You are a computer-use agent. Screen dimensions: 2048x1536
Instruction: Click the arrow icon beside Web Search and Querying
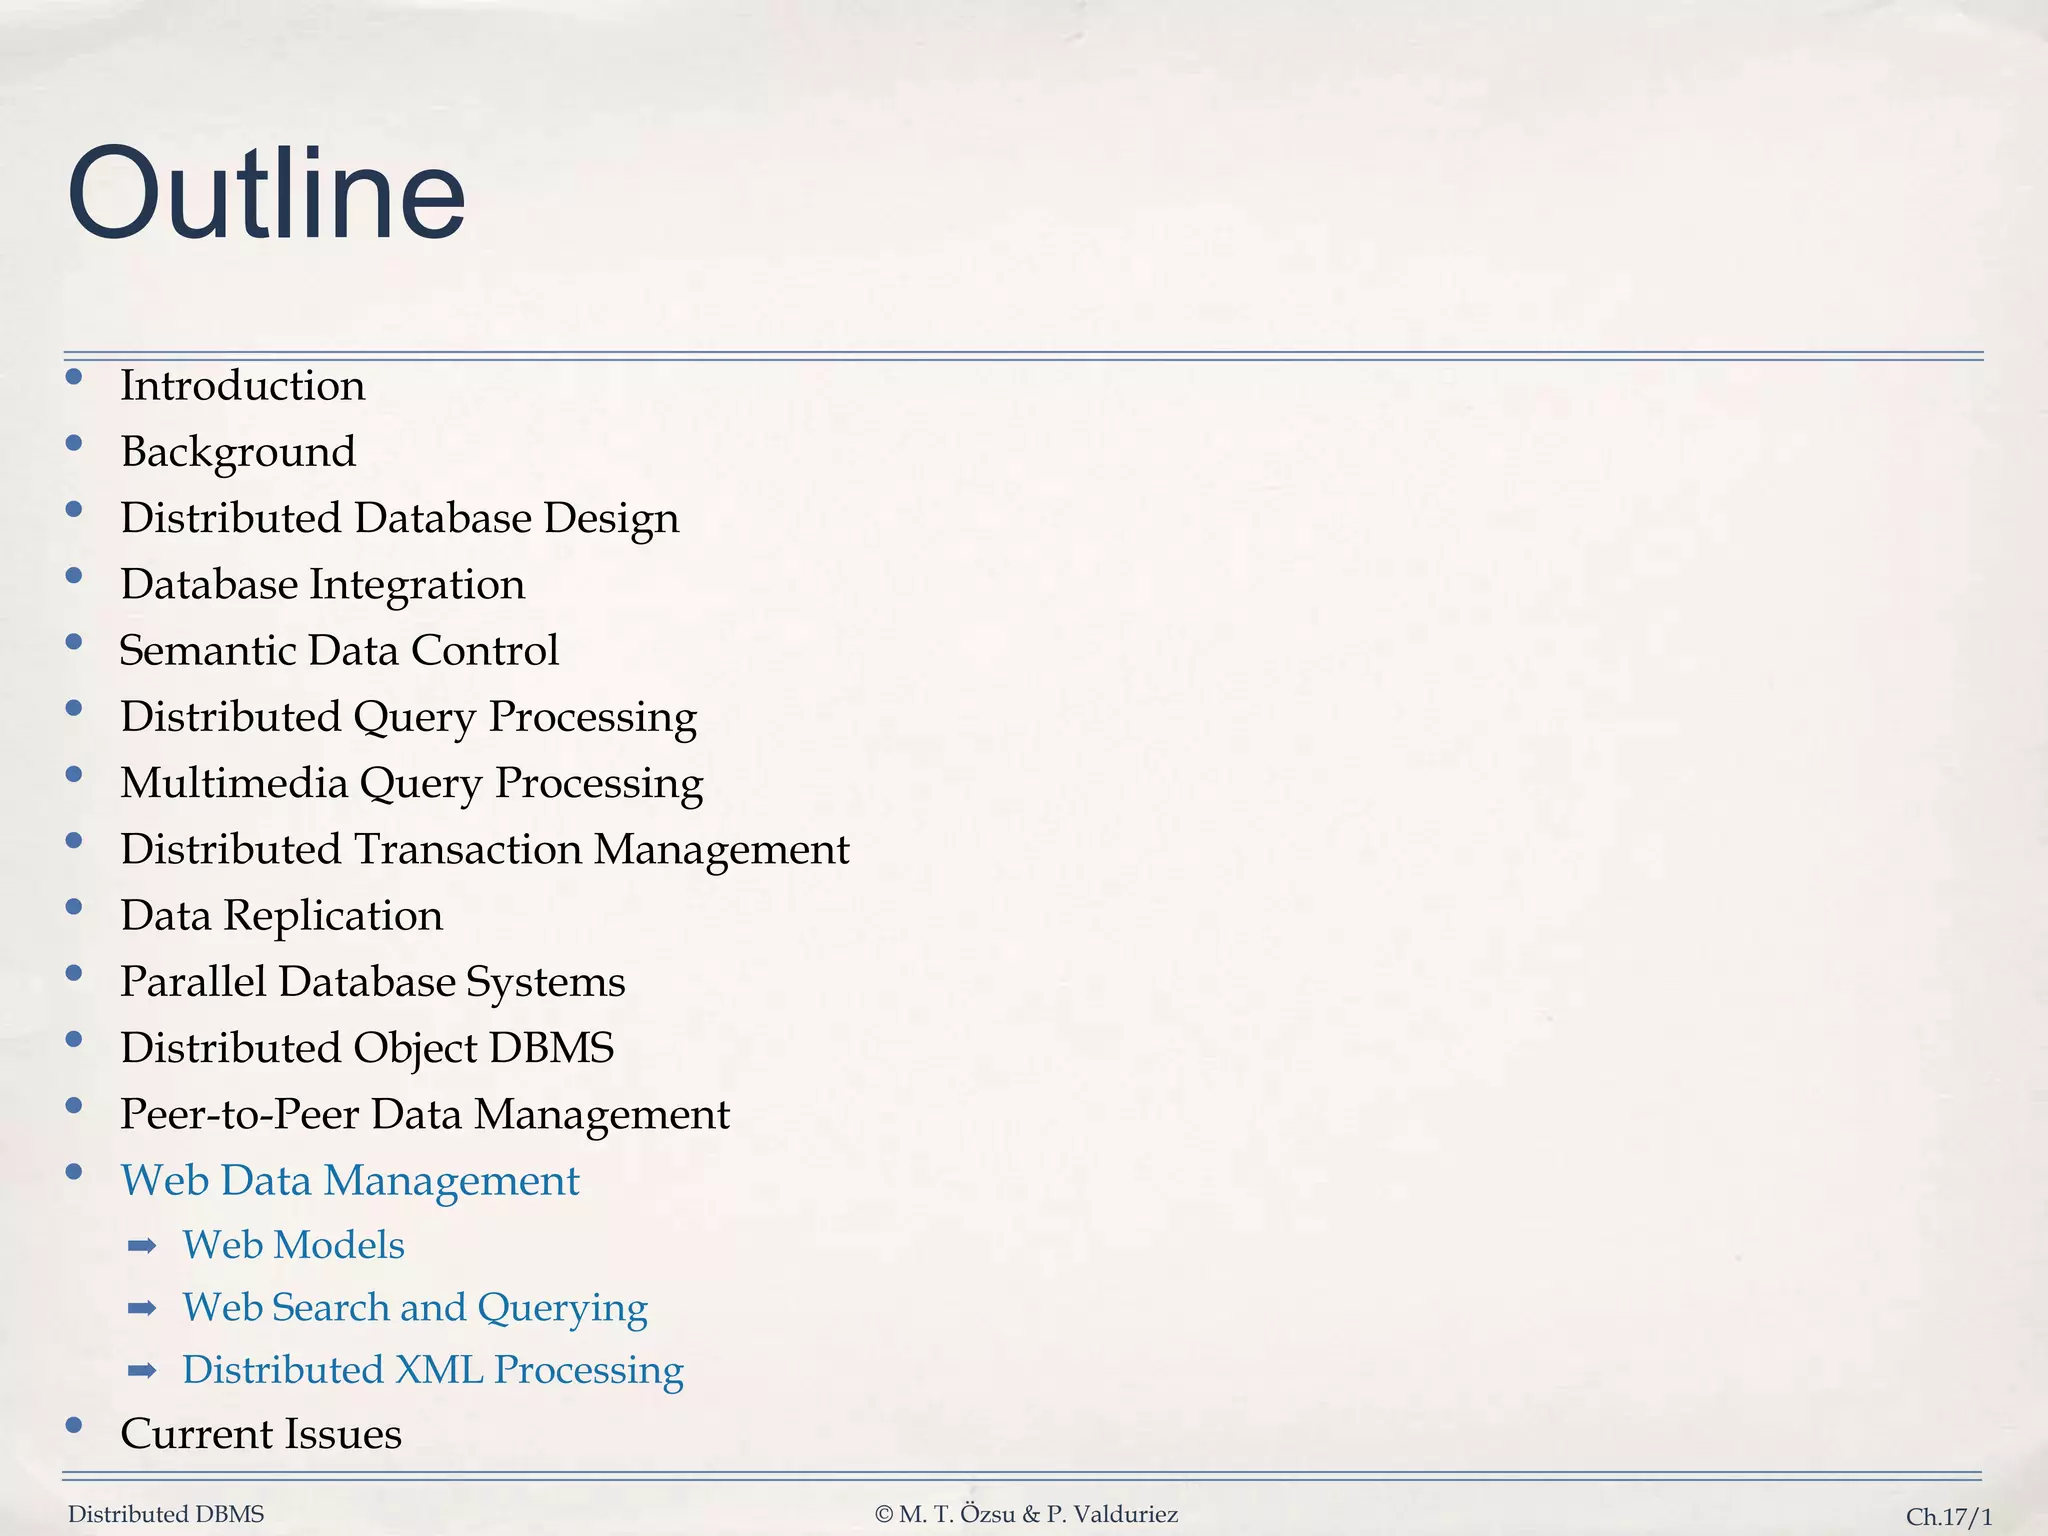click(x=143, y=1308)
